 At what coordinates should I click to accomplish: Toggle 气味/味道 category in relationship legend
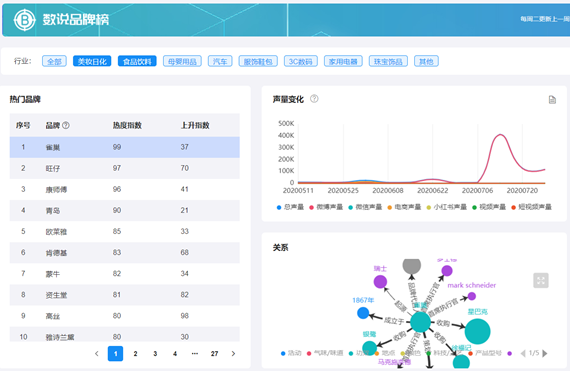(x=325, y=353)
